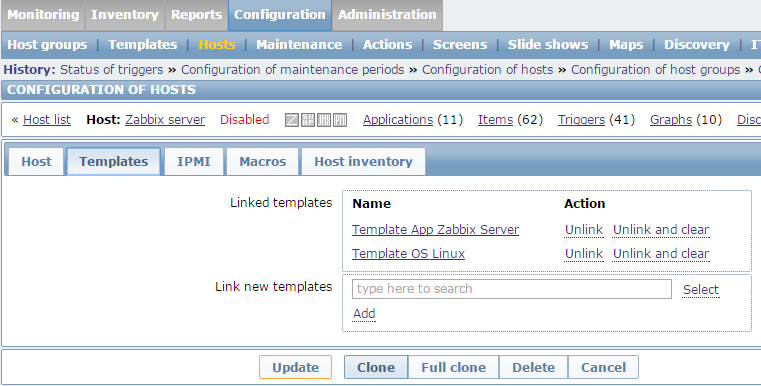
Task: Click the Update button
Action: point(296,367)
